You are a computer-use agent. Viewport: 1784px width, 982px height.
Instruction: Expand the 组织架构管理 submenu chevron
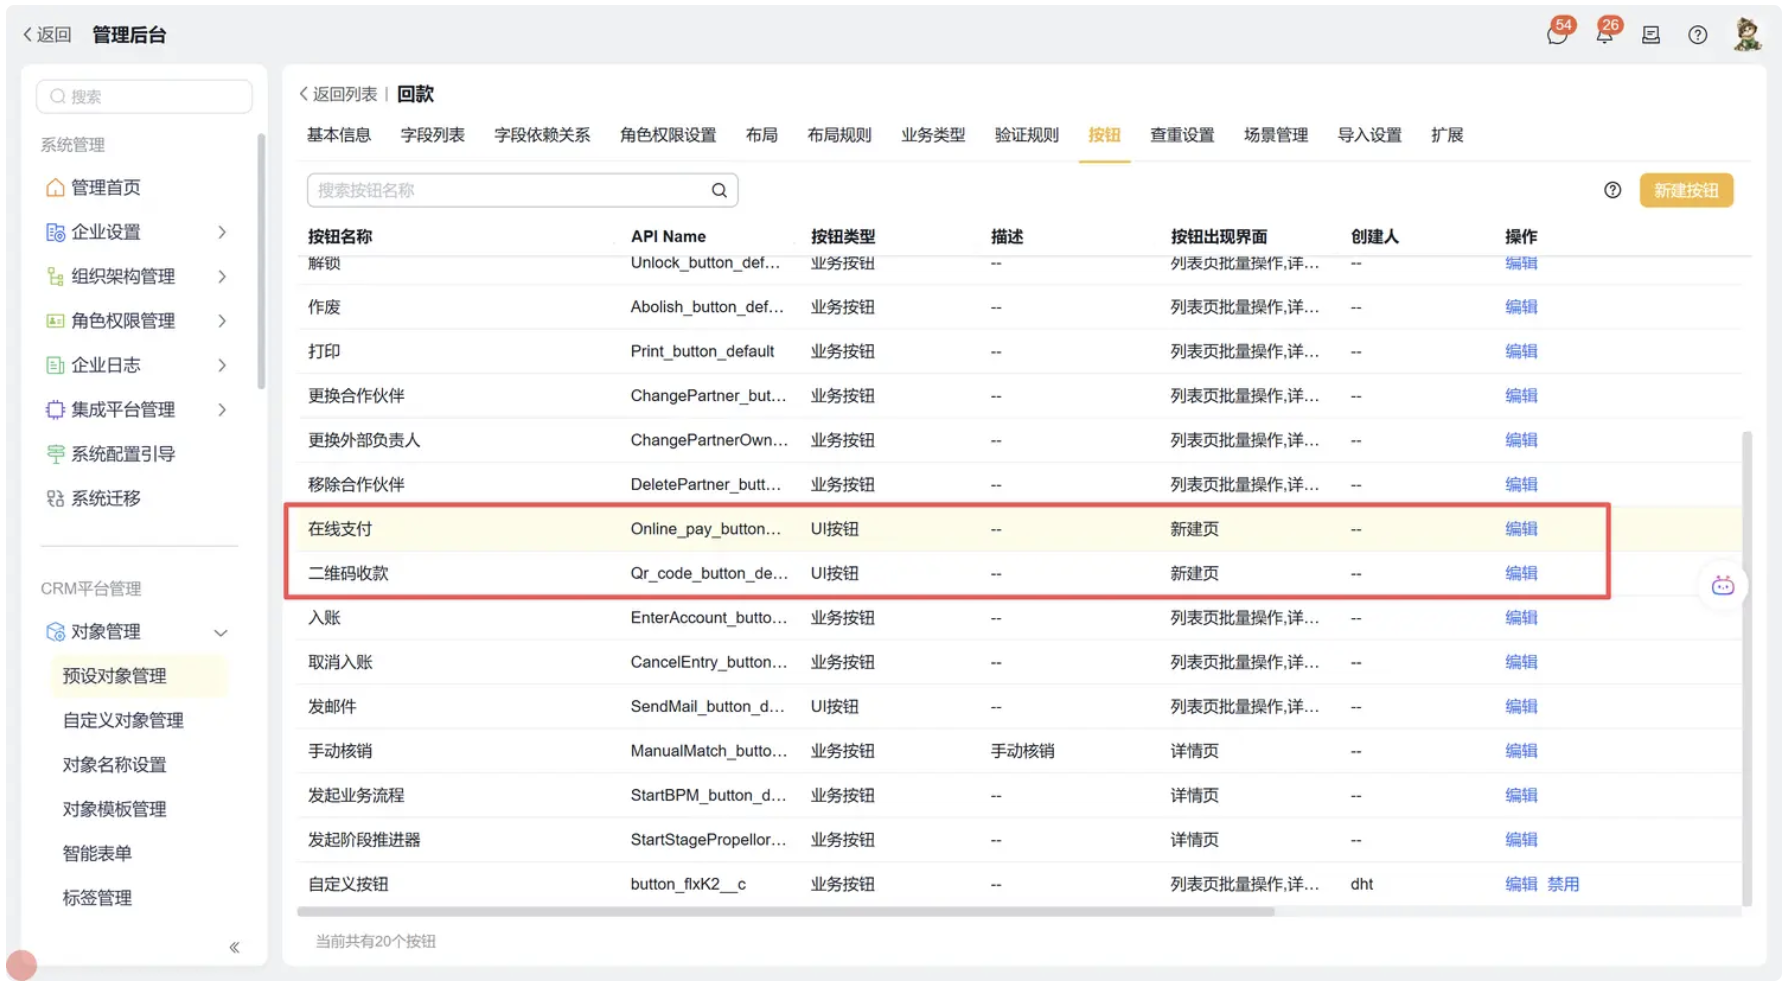222,276
